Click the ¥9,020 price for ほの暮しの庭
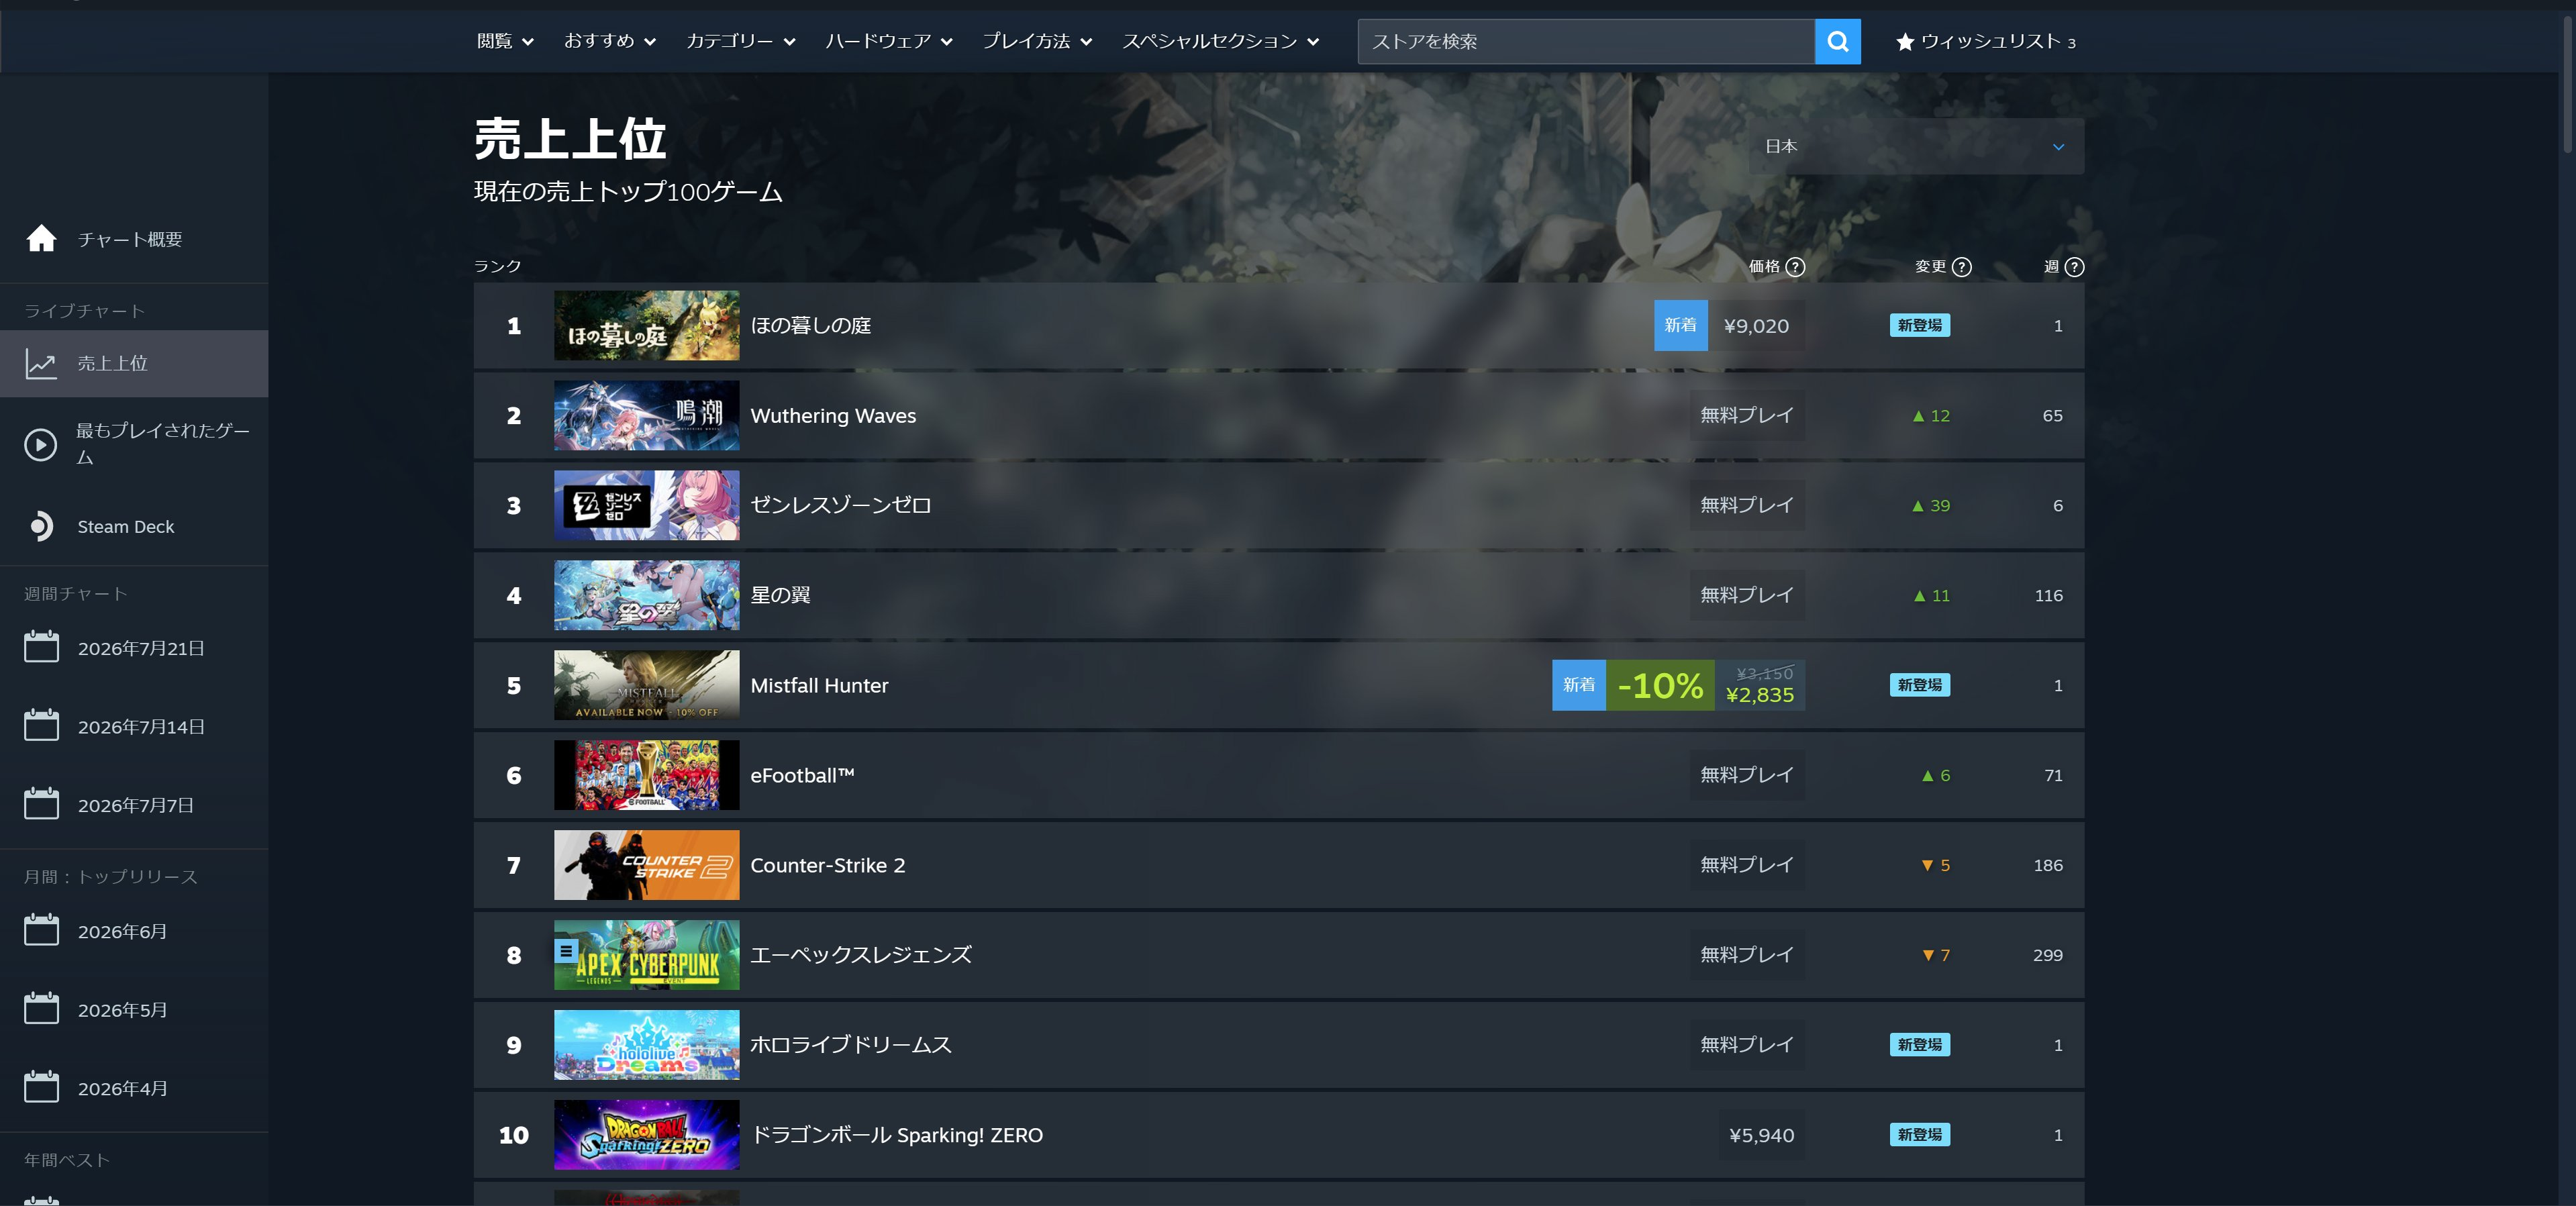The width and height of the screenshot is (2576, 1206). pyautogui.click(x=1756, y=326)
